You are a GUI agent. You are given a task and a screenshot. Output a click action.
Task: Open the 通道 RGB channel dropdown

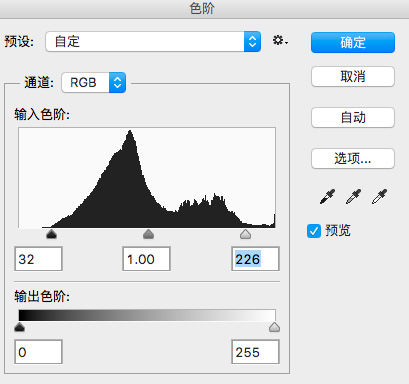tap(94, 82)
